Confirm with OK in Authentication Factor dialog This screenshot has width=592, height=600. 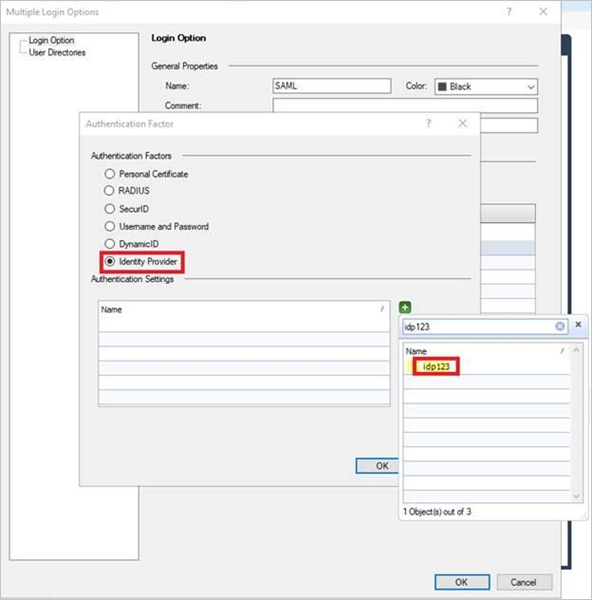click(x=377, y=466)
